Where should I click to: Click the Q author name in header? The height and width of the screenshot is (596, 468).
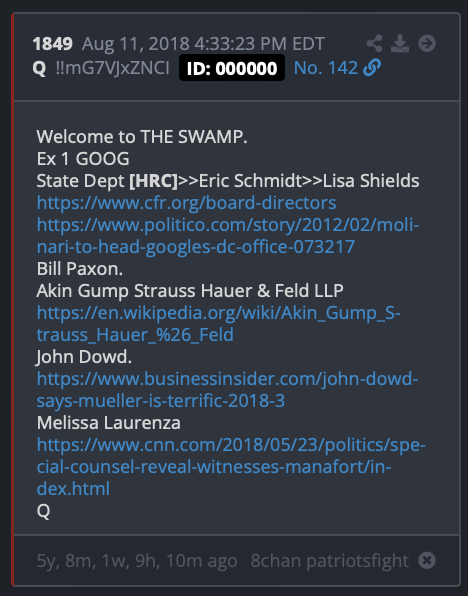point(39,68)
